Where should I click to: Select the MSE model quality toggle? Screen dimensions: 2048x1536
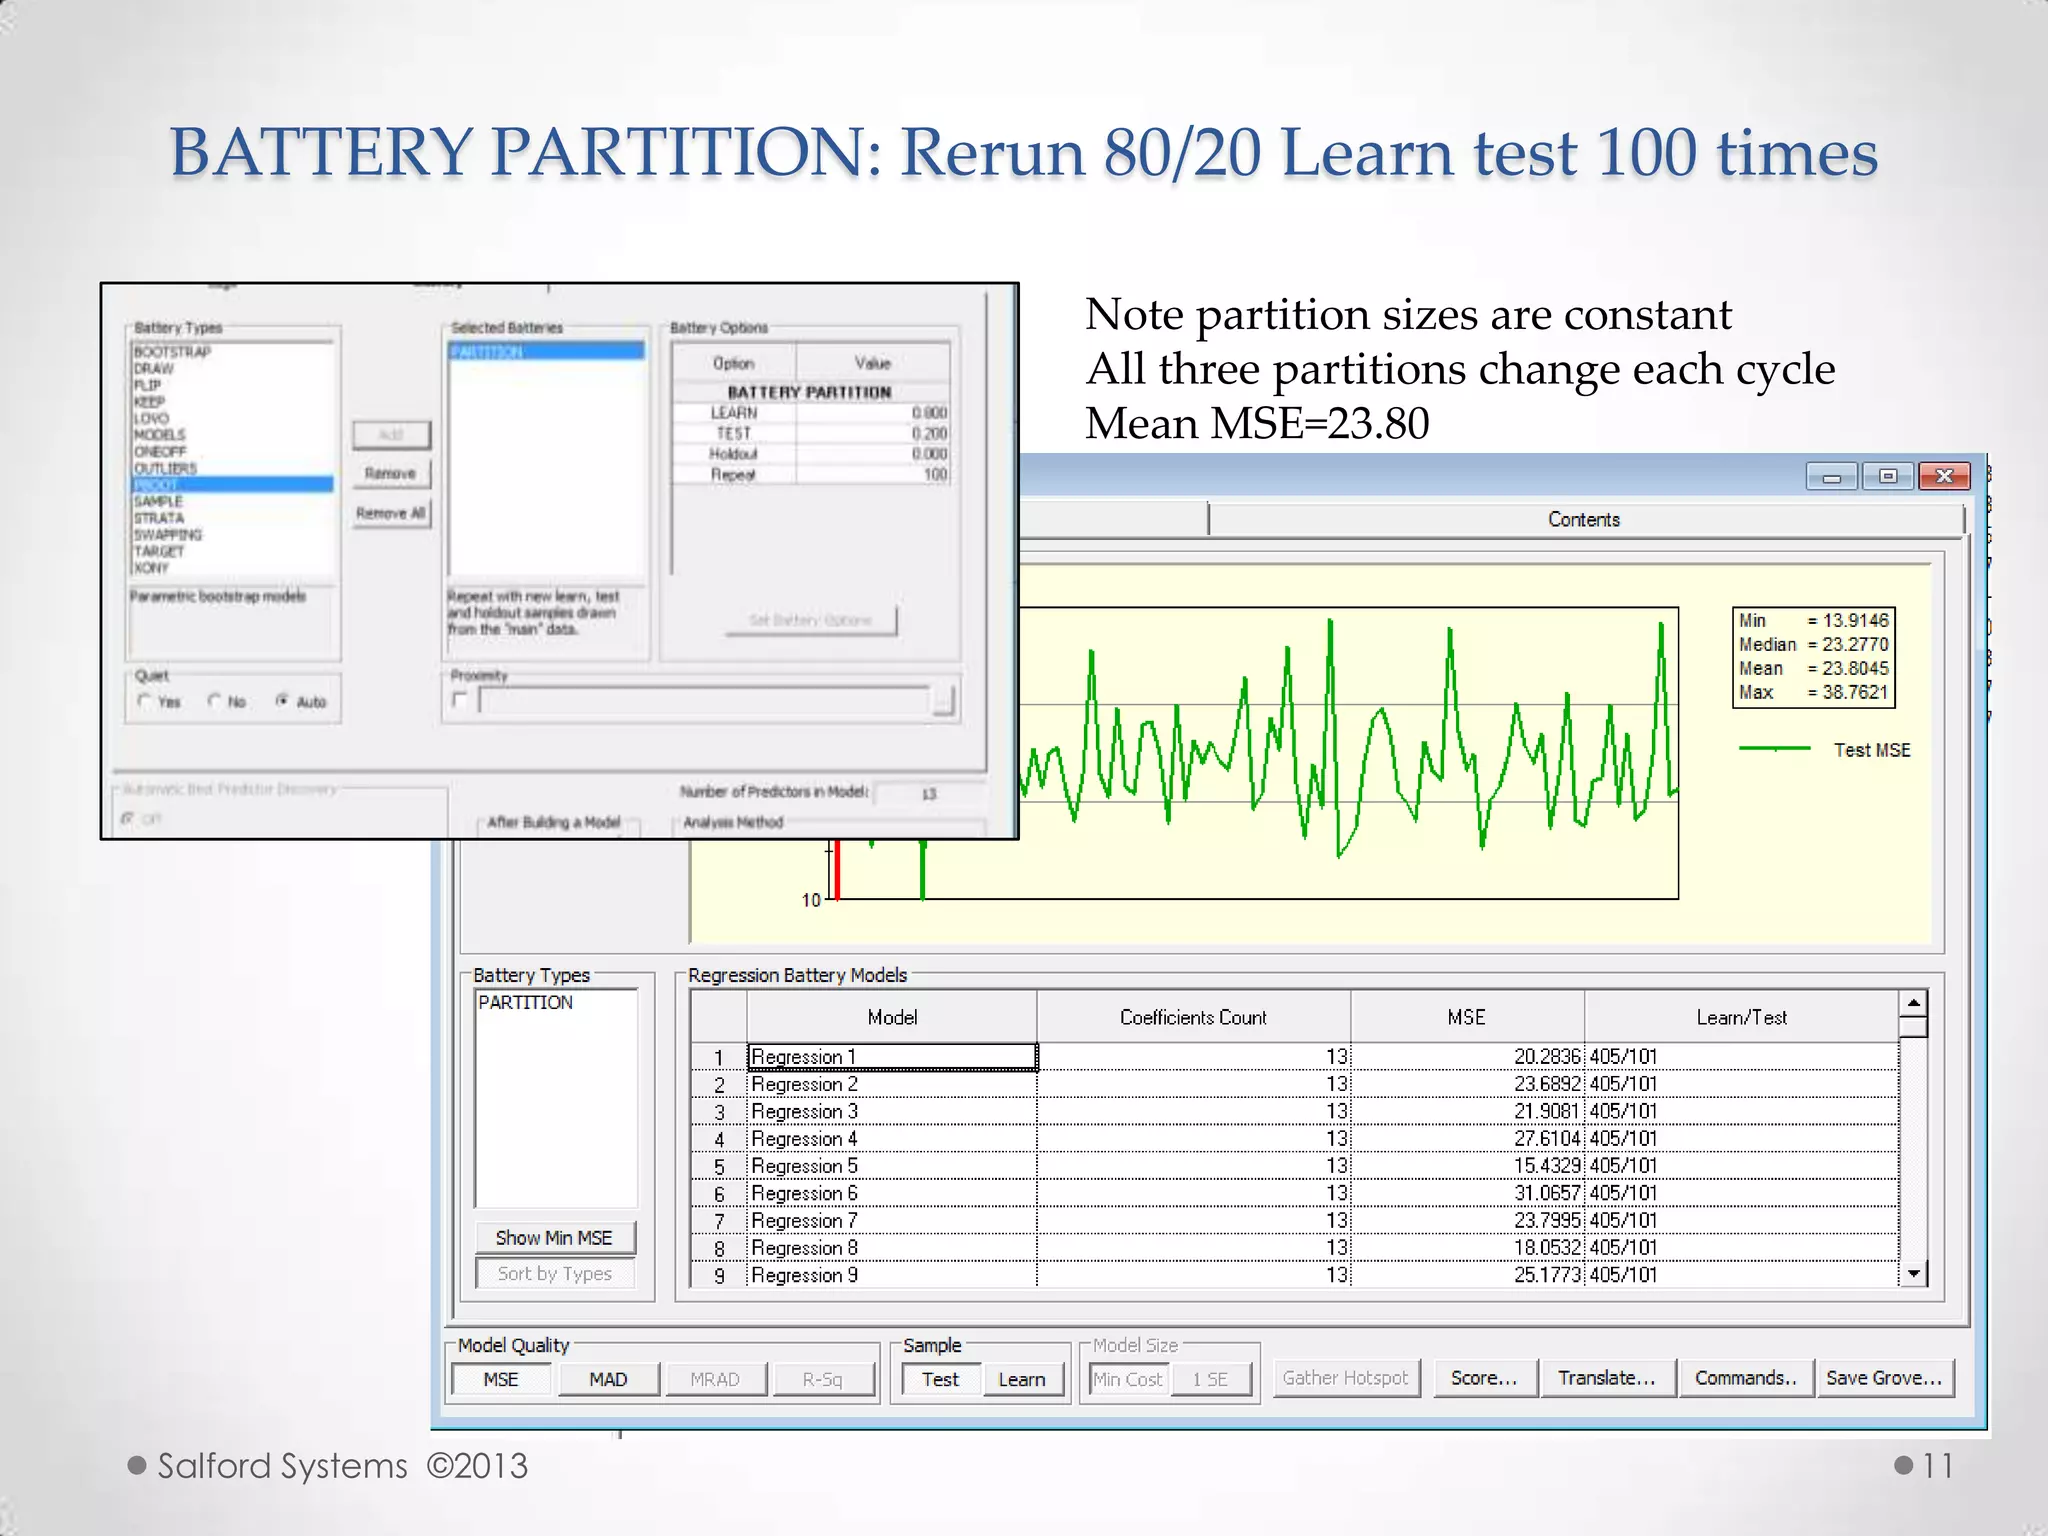click(x=500, y=1379)
